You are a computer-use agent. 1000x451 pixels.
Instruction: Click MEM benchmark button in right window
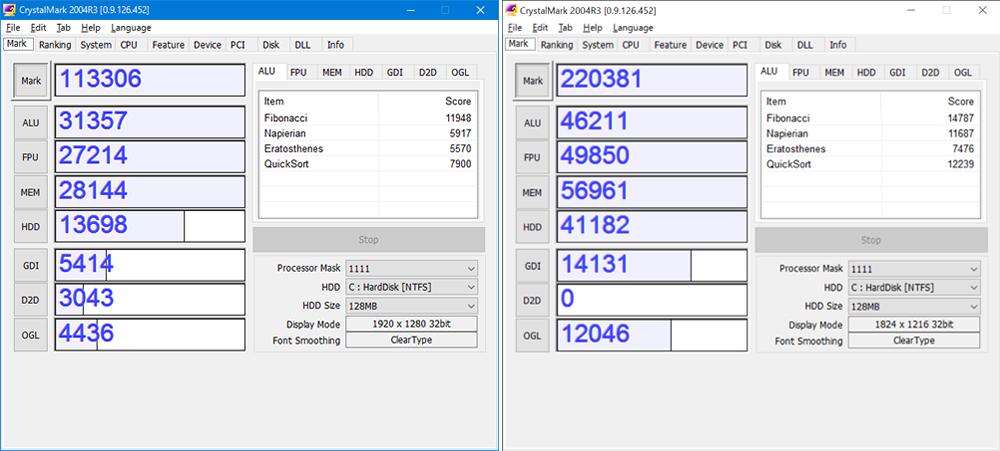tap(533, 192)
